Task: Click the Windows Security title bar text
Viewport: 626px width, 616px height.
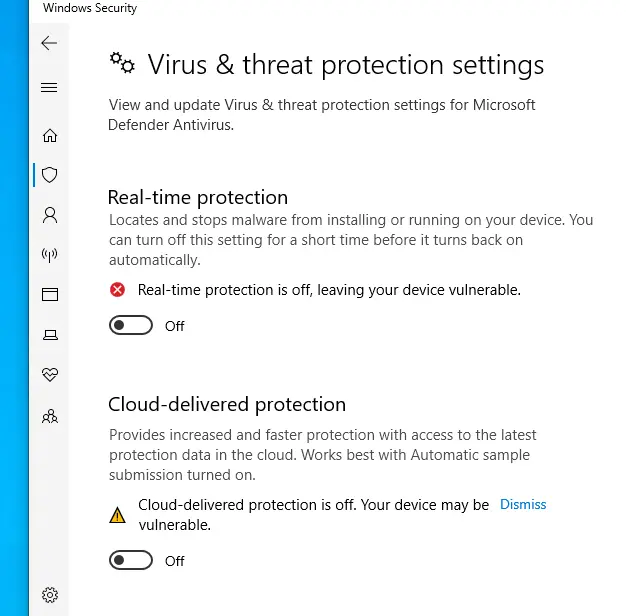Action: click(x=90, y=9)
